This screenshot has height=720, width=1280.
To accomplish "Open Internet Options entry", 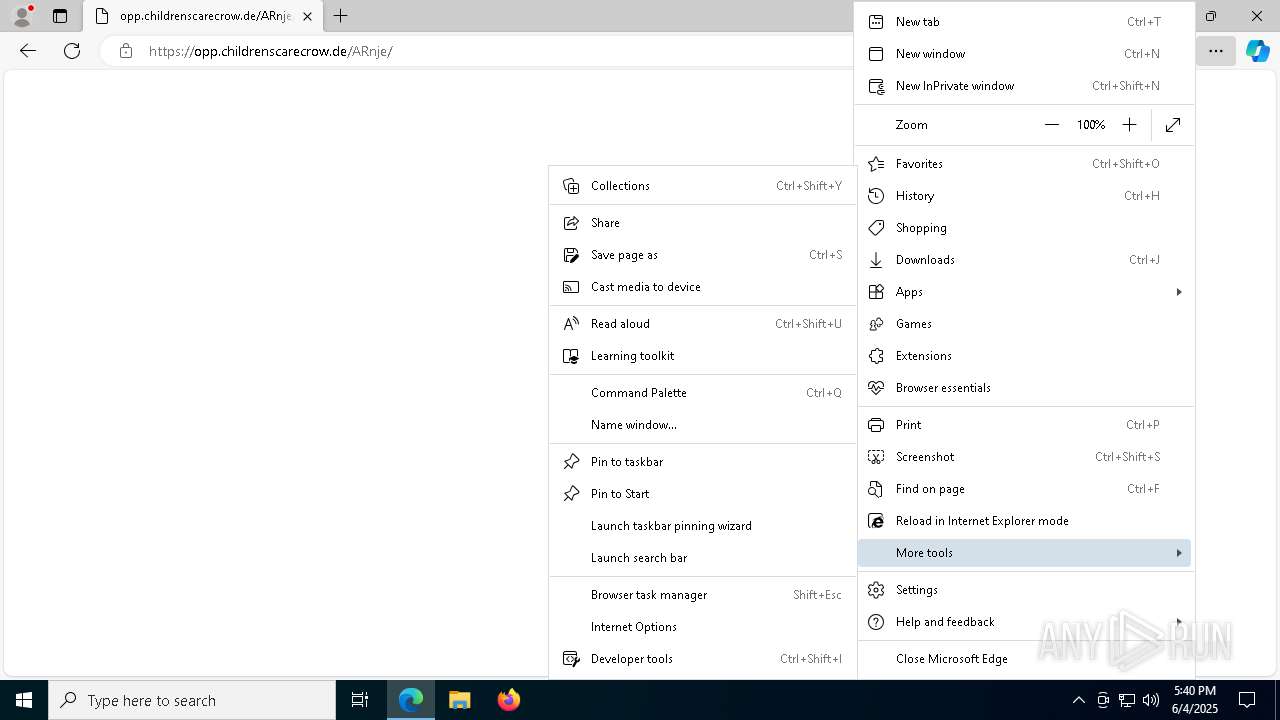I will (702, 627).
